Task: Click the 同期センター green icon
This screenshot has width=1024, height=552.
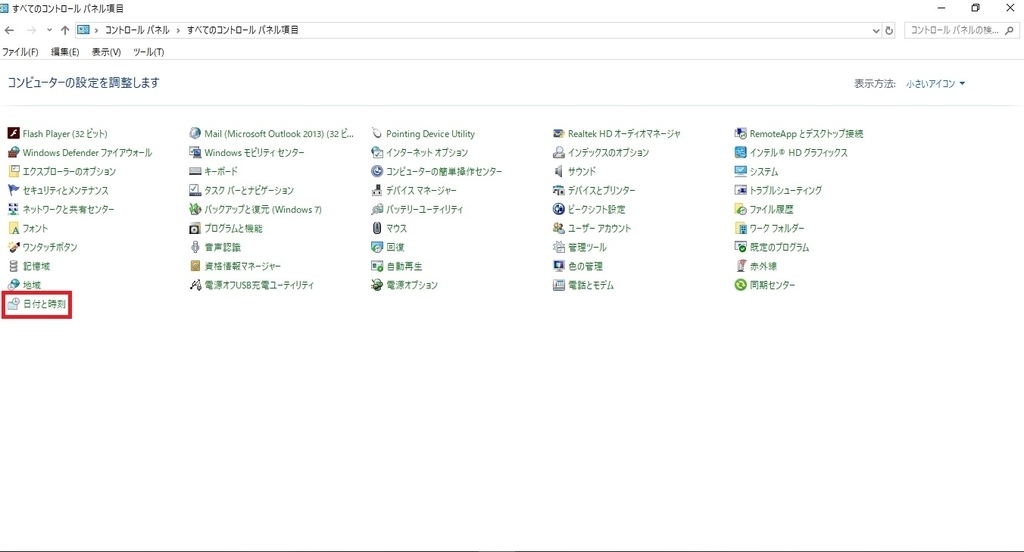Action: [740, 285]
